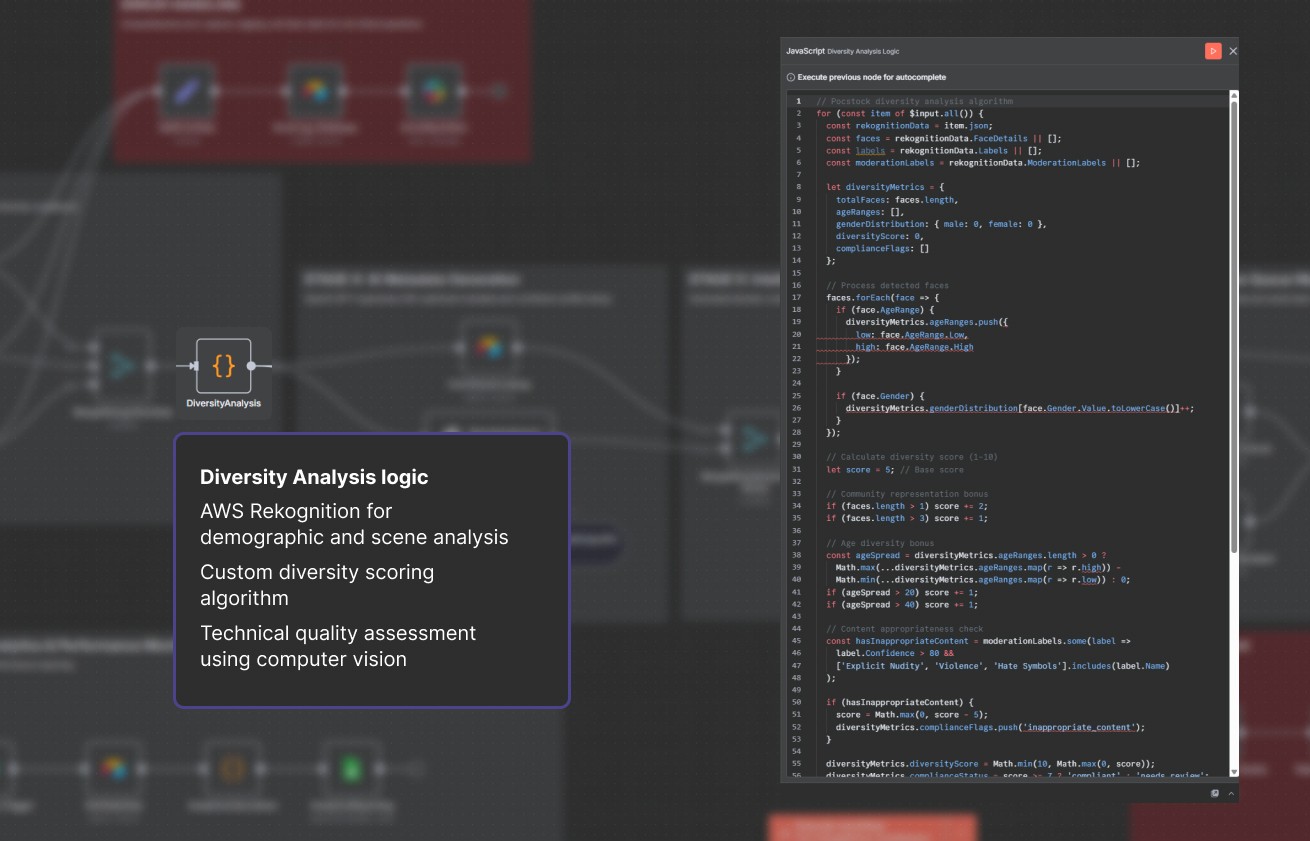This screenshot has height=841, width=1310.
Task: Open the code editor in a pop-out window
Action: click(x=1215, y=793)
